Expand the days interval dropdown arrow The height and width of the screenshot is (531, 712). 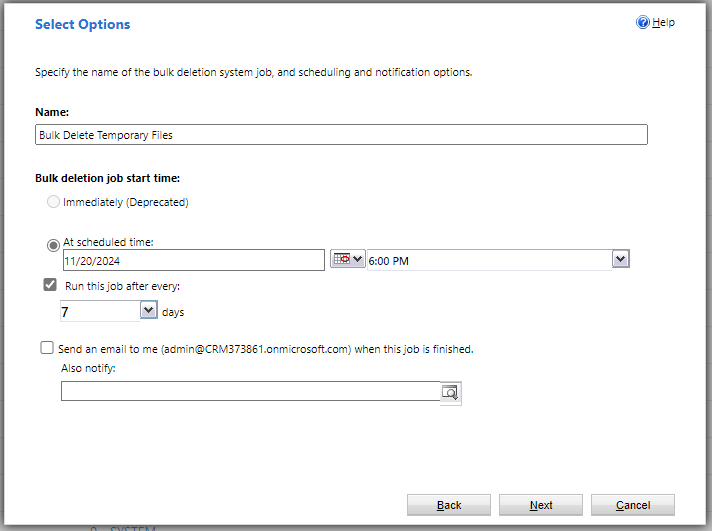tap(148, 310)
